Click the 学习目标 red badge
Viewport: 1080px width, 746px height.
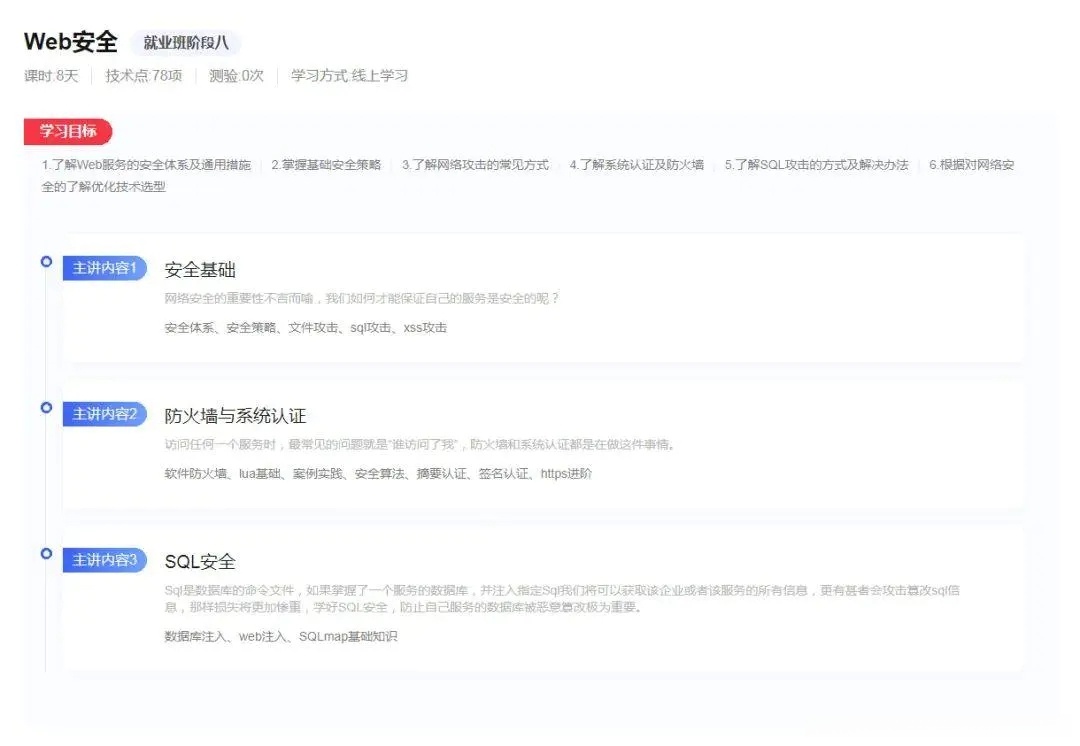(68, 131)
